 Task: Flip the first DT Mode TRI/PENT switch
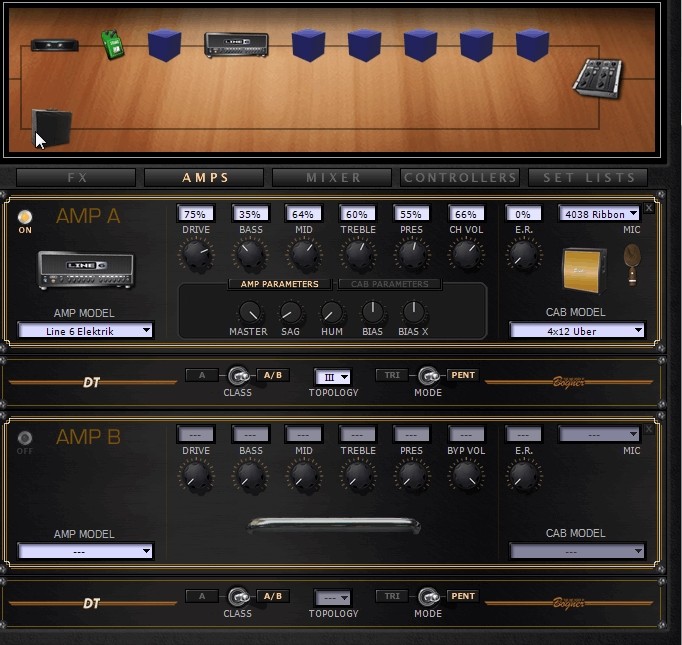[428, 375]
